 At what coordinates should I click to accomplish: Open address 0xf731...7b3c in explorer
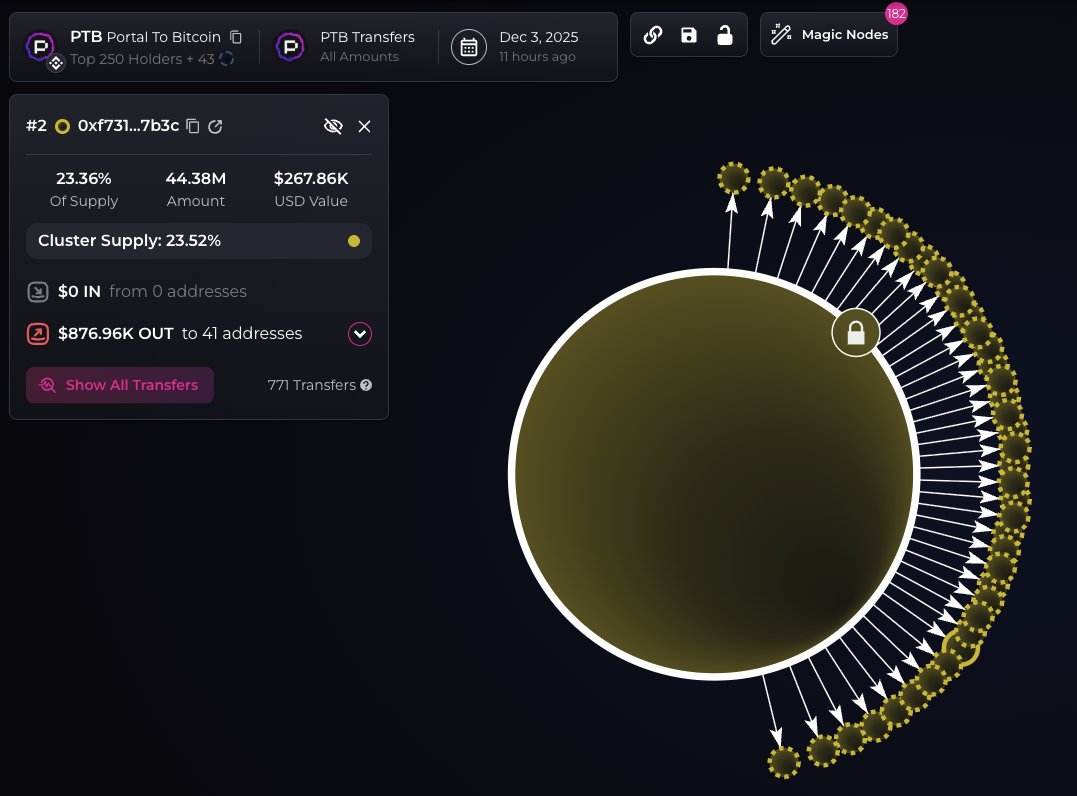click(x=215, y=126)
